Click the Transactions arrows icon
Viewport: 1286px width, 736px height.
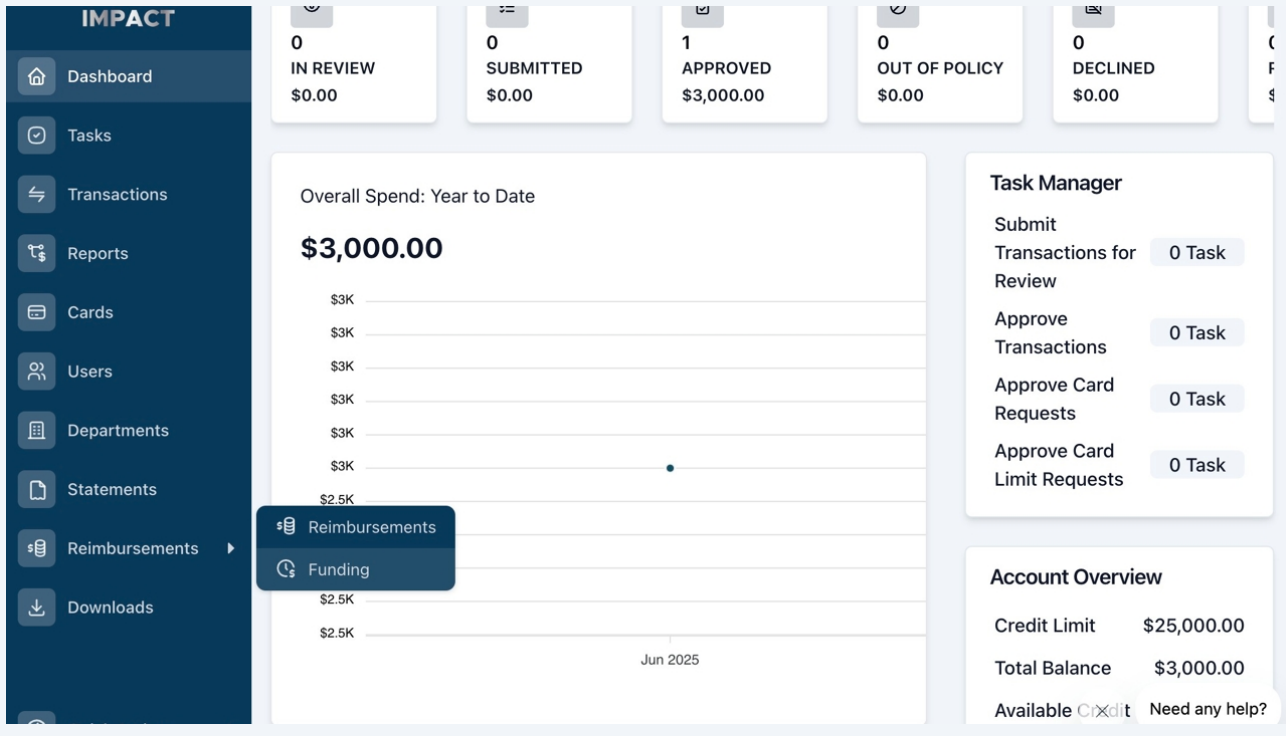[37, 194]
